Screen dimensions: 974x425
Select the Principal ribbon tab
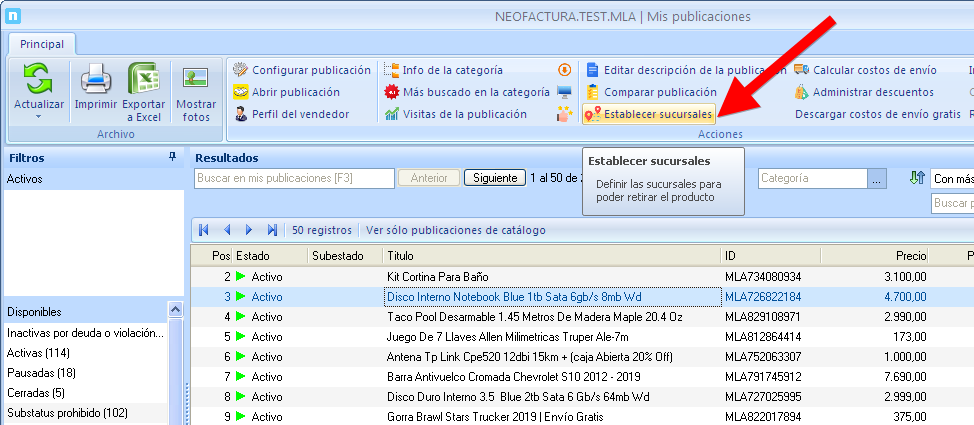(x=42, y=44)
